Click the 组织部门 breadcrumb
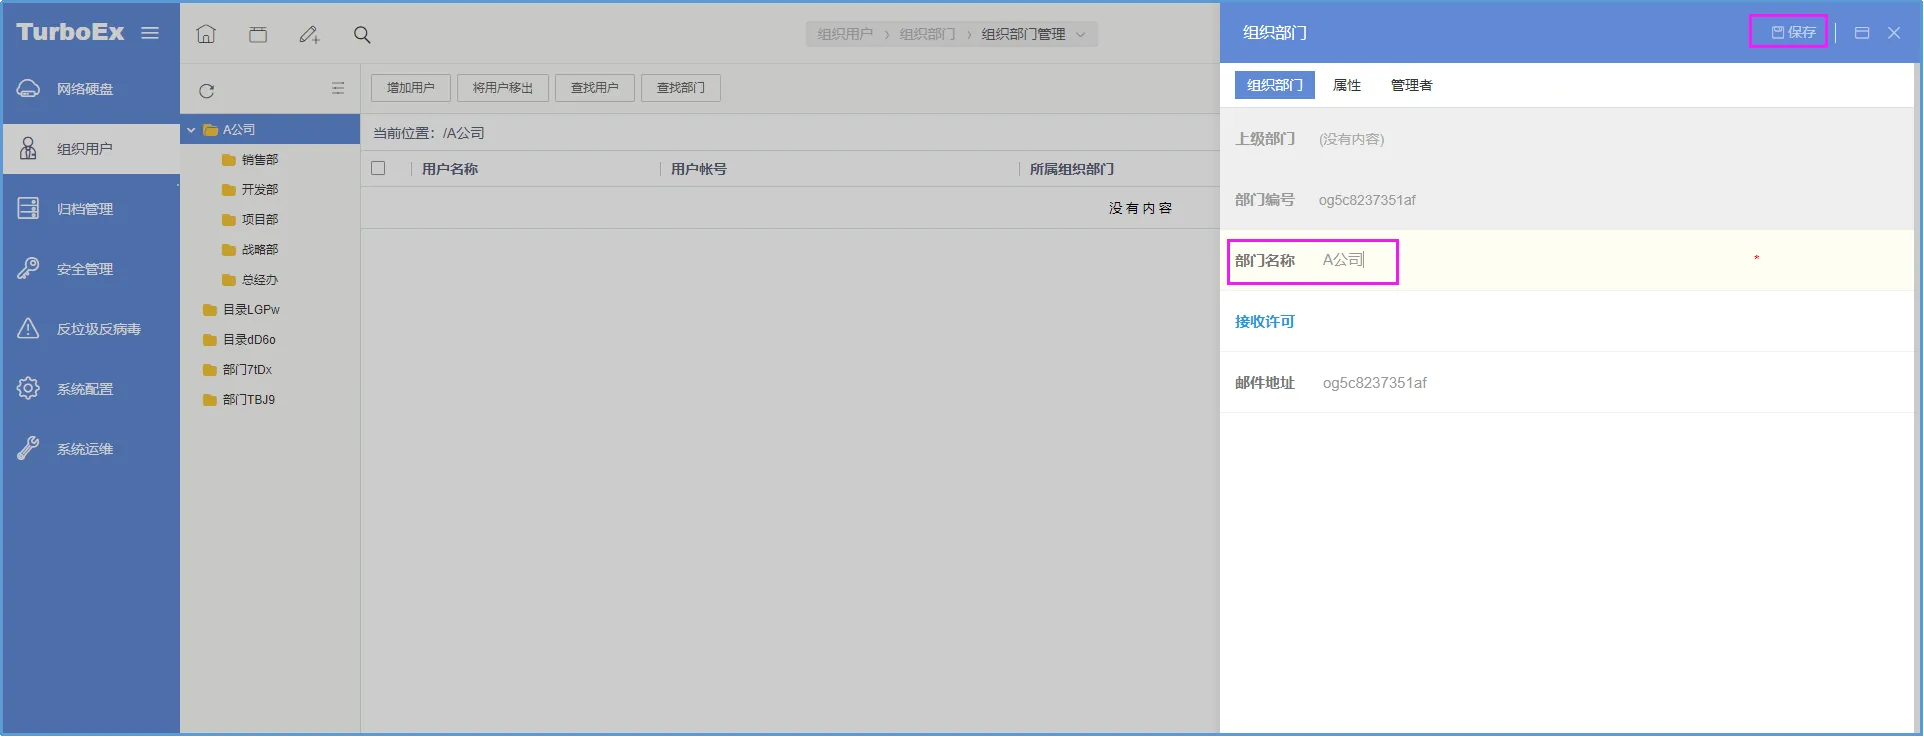The width and height of the screenshot is (1924, 737). pyautogui.click(x=927, y=34)
